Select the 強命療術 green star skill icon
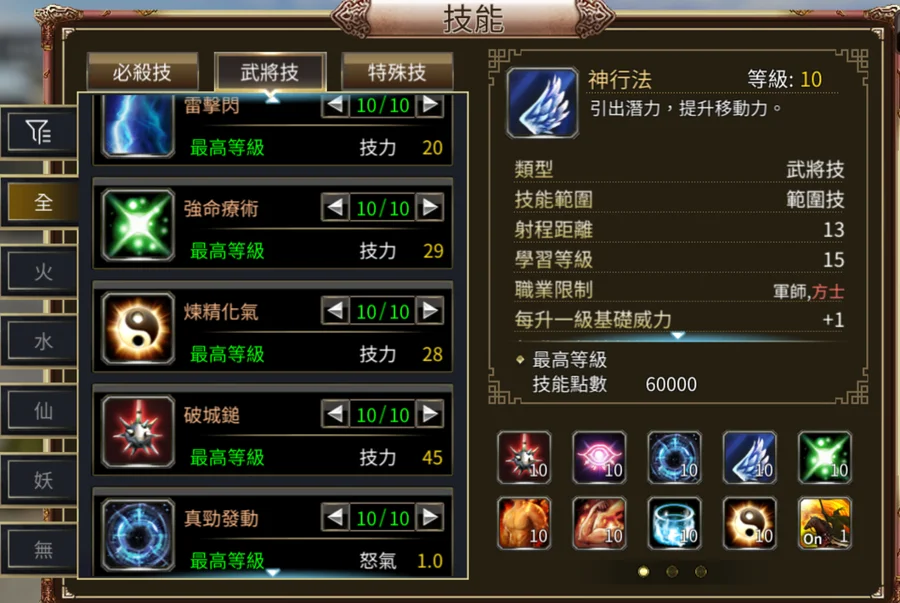The height and width of the screenshot is (603, 900). (138, 225)
